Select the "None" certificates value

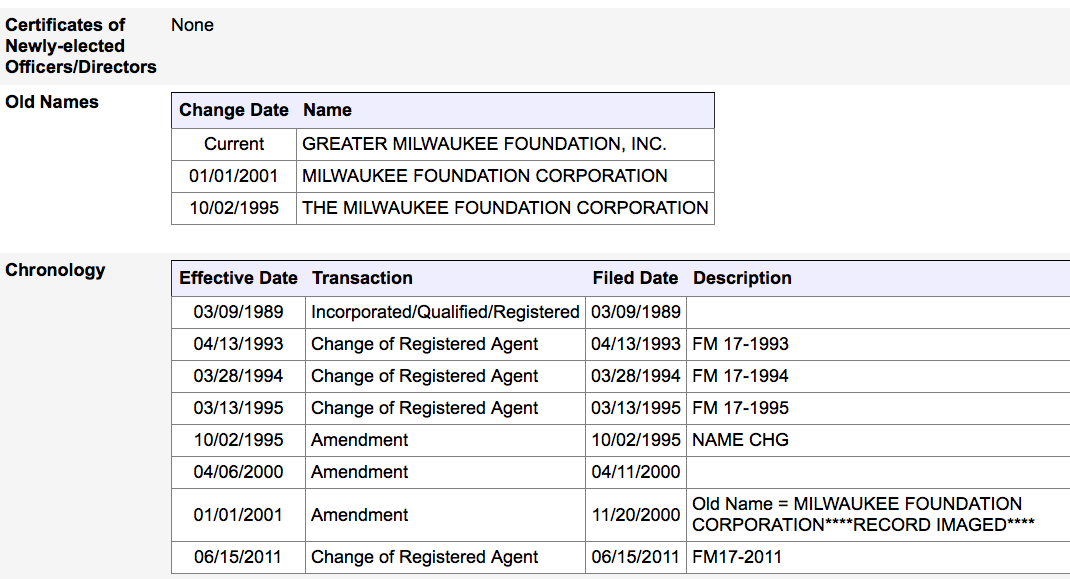pos(192,25)
